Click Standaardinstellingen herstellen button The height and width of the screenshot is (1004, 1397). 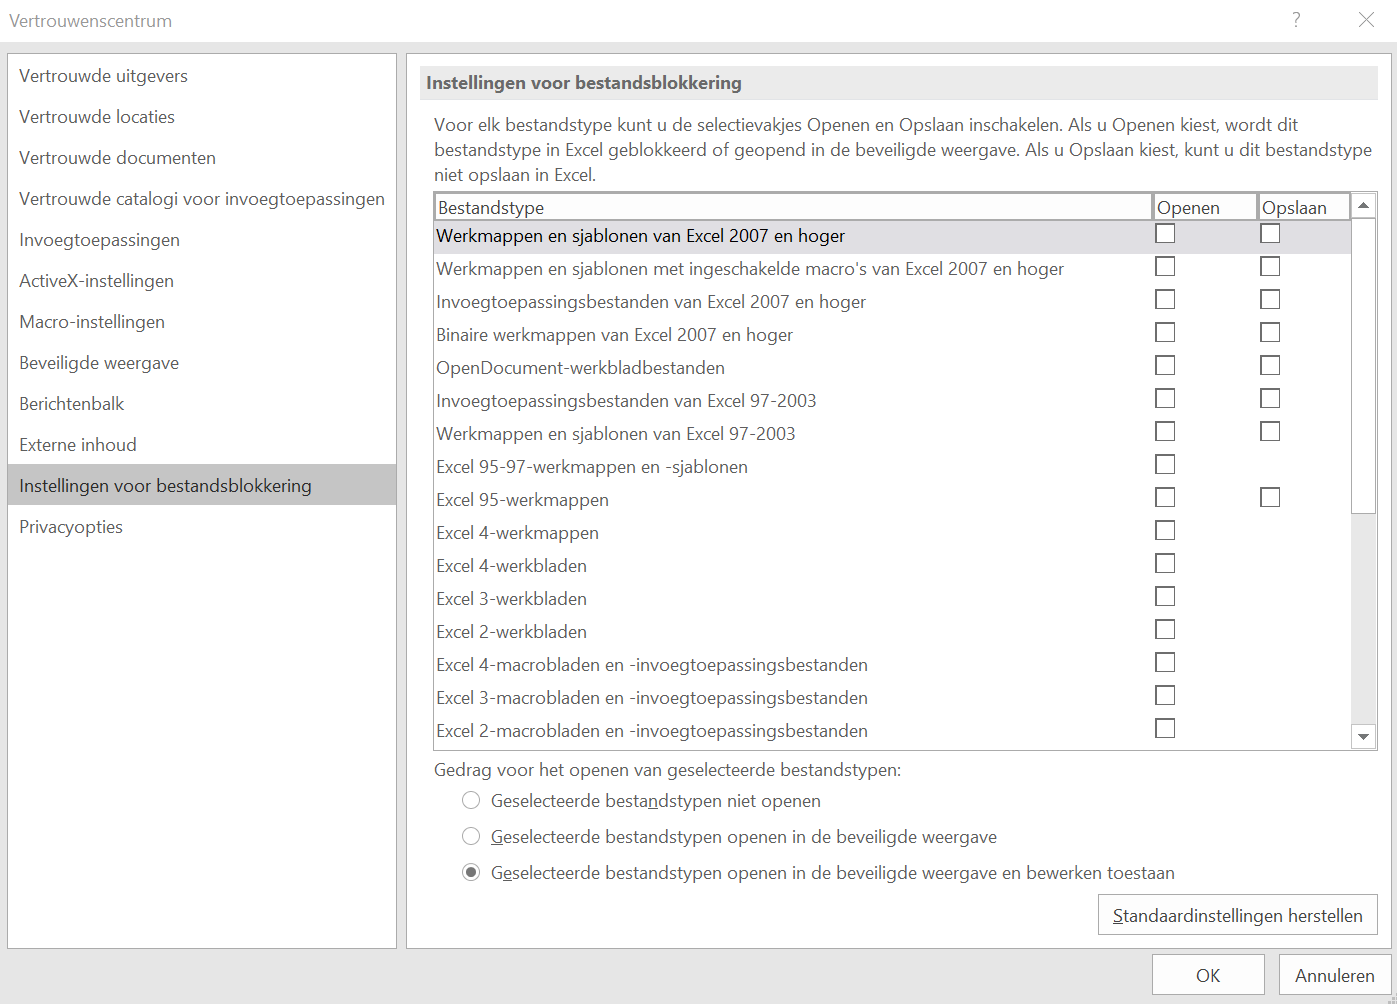point(1238,915)
